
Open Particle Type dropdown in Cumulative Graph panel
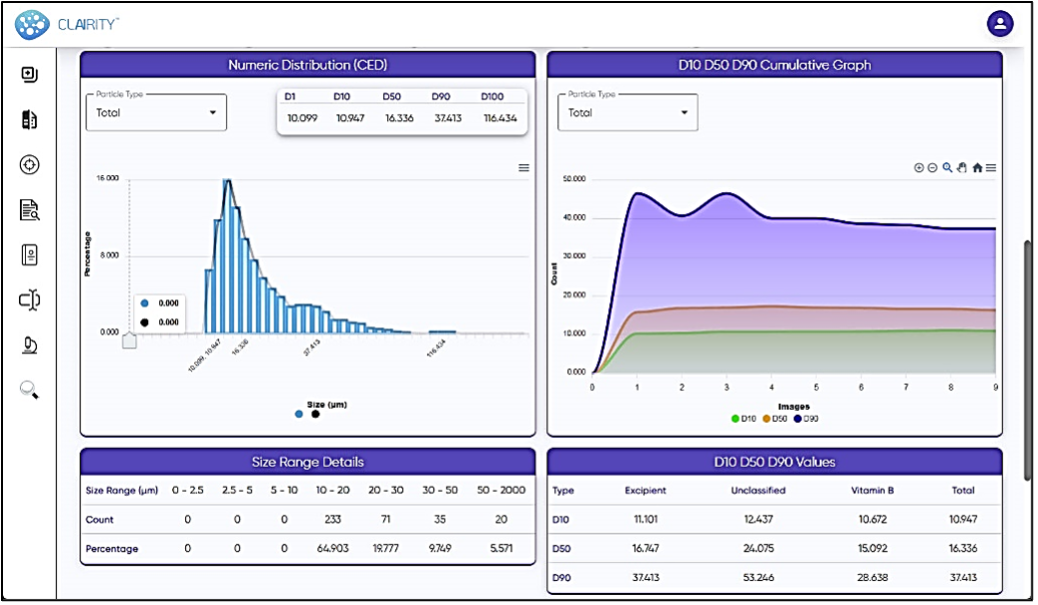(x=627, y=113)
